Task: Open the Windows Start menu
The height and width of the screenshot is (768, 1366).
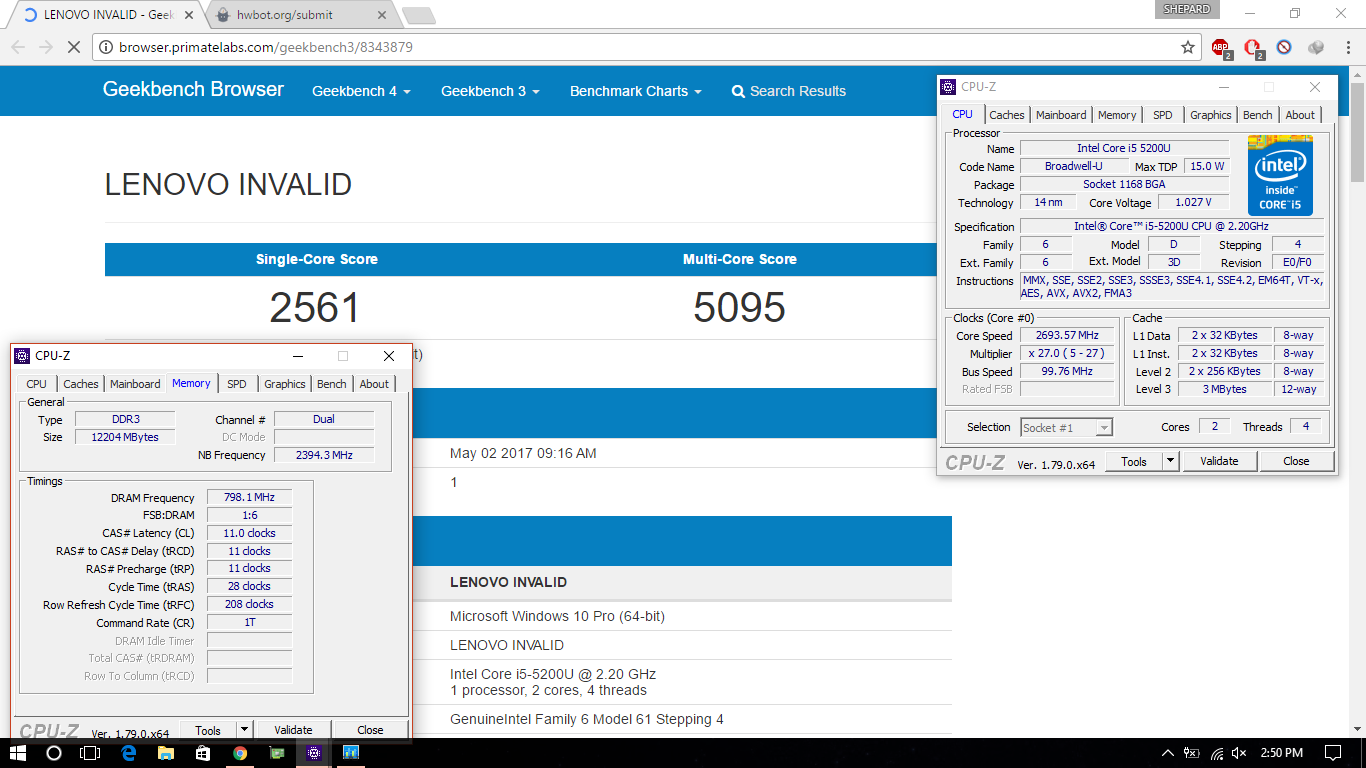Action: (18, 753)
